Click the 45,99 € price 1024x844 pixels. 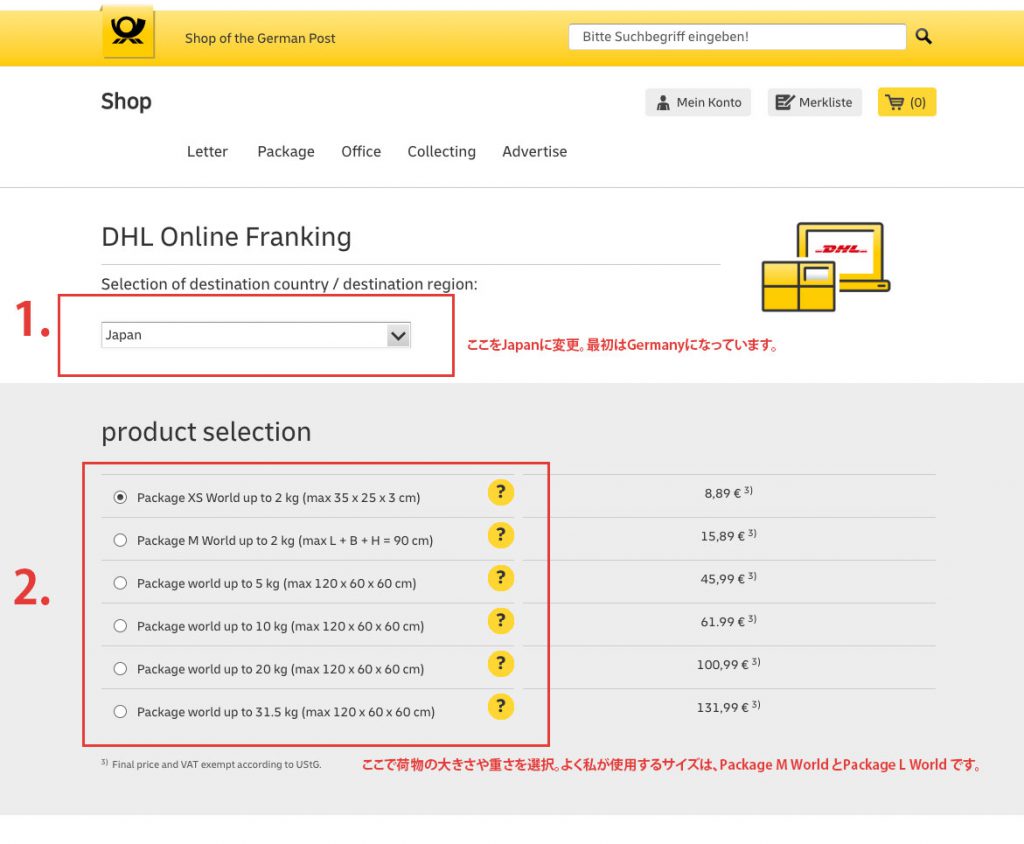click(728, 578)
